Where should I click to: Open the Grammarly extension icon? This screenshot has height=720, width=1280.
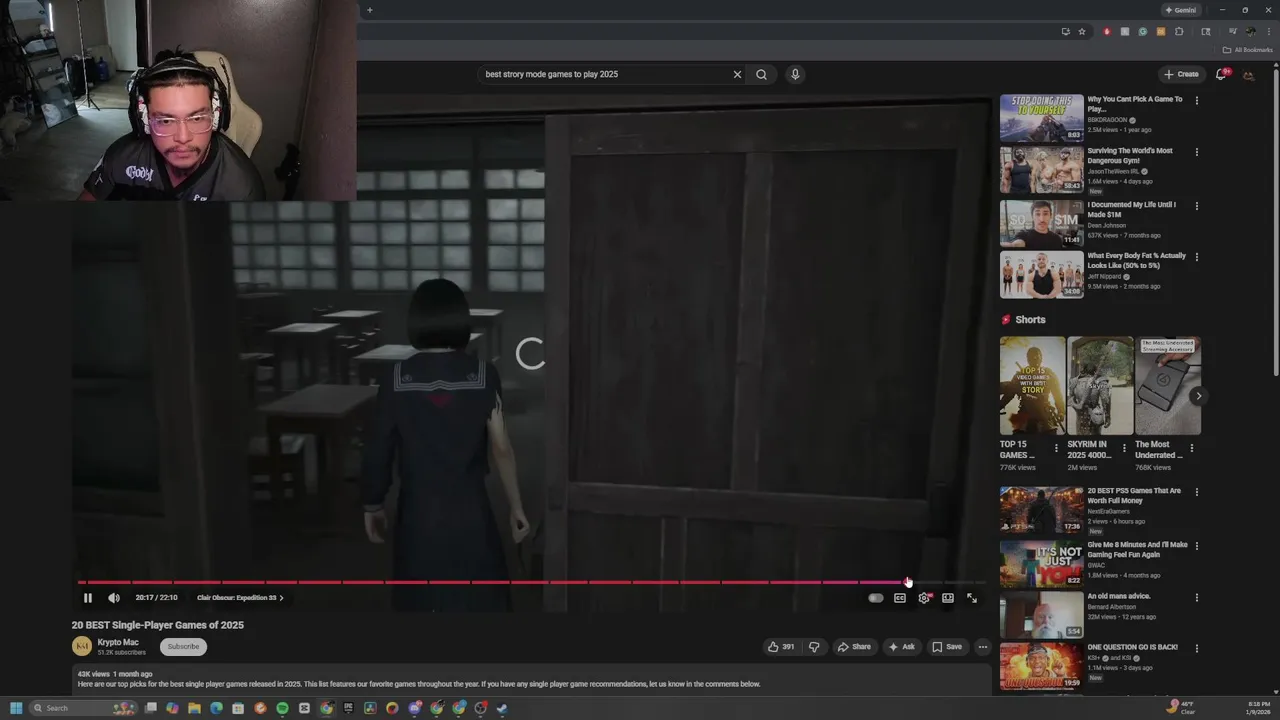[x=1143, y=31]
